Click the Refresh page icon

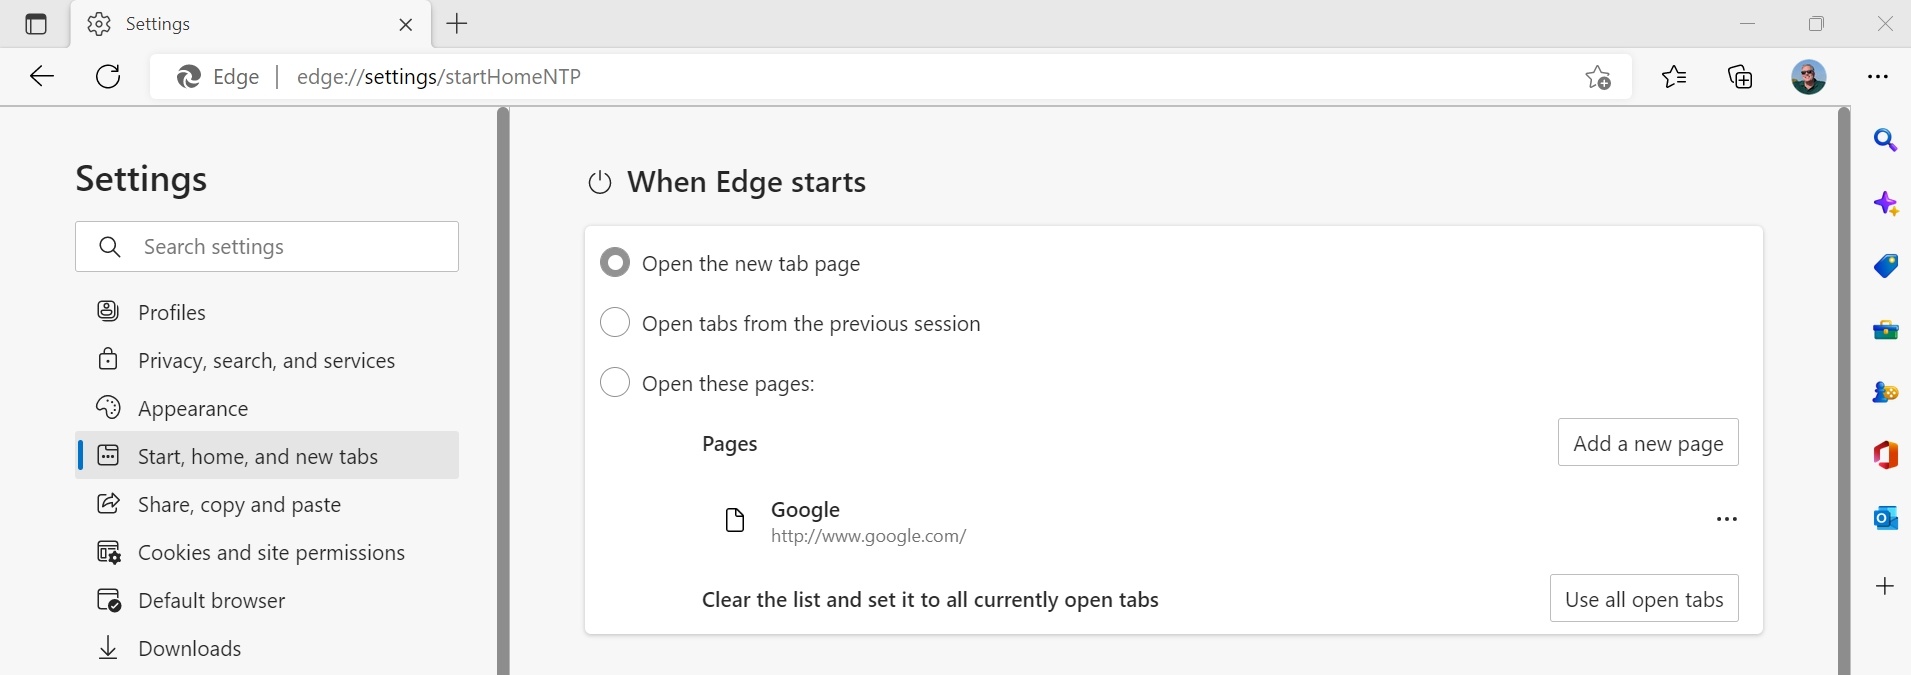pos(108,76)
